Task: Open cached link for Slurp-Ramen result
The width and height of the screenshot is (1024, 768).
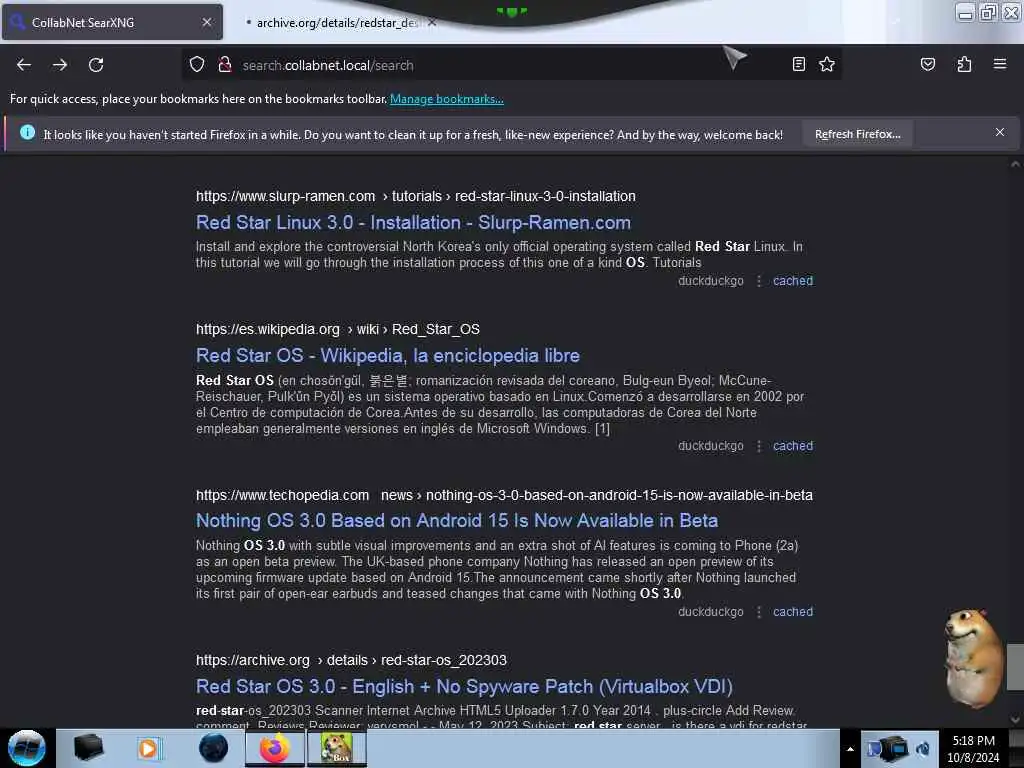Action: click(793, 281)
